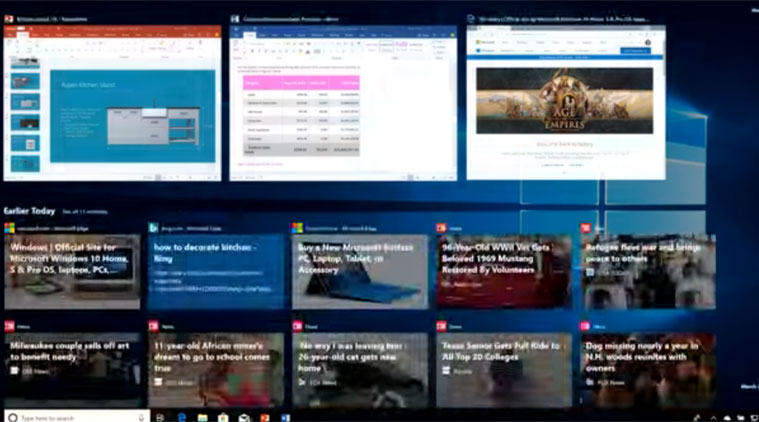
Task: Click the Edge icon on the taskbar
Action: click(183, 416)
